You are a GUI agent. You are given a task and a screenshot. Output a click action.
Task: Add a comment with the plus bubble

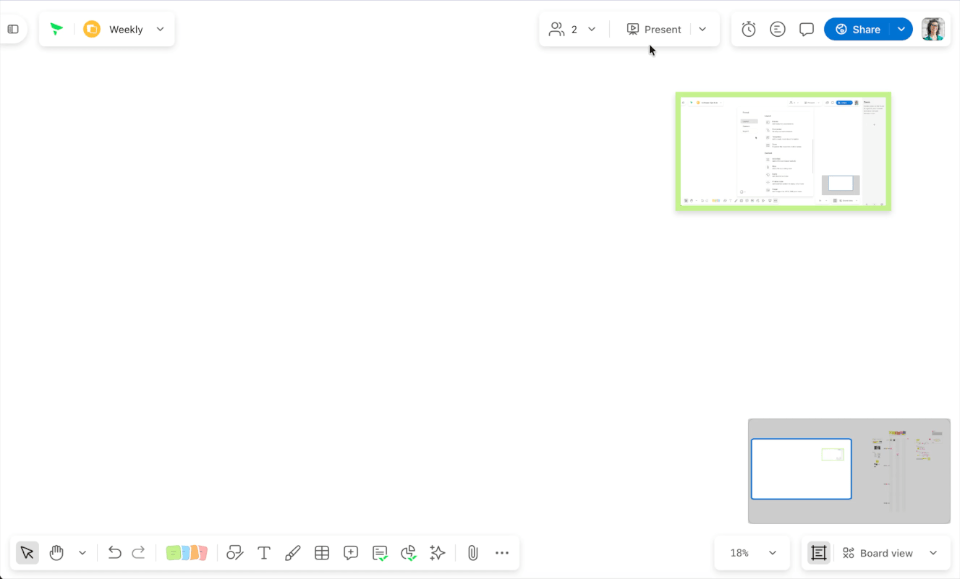click(x=351, y=553)
